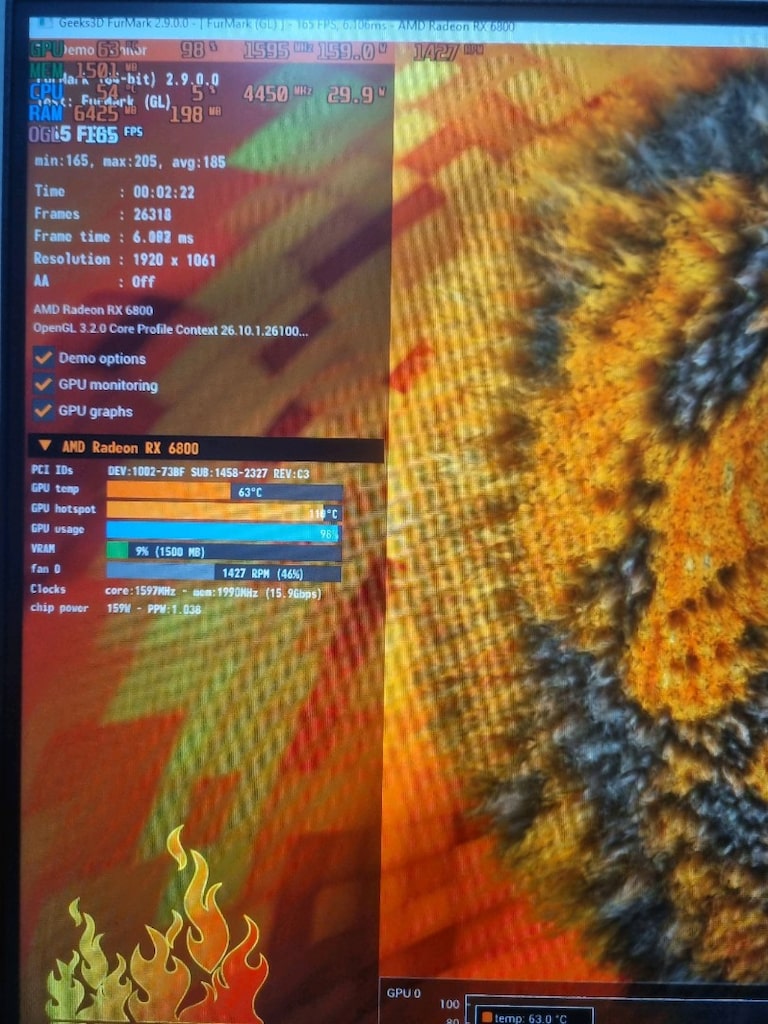Click the Time 00:02:22 value
This screenshot has height=1024, width=768.
(163, 192)
